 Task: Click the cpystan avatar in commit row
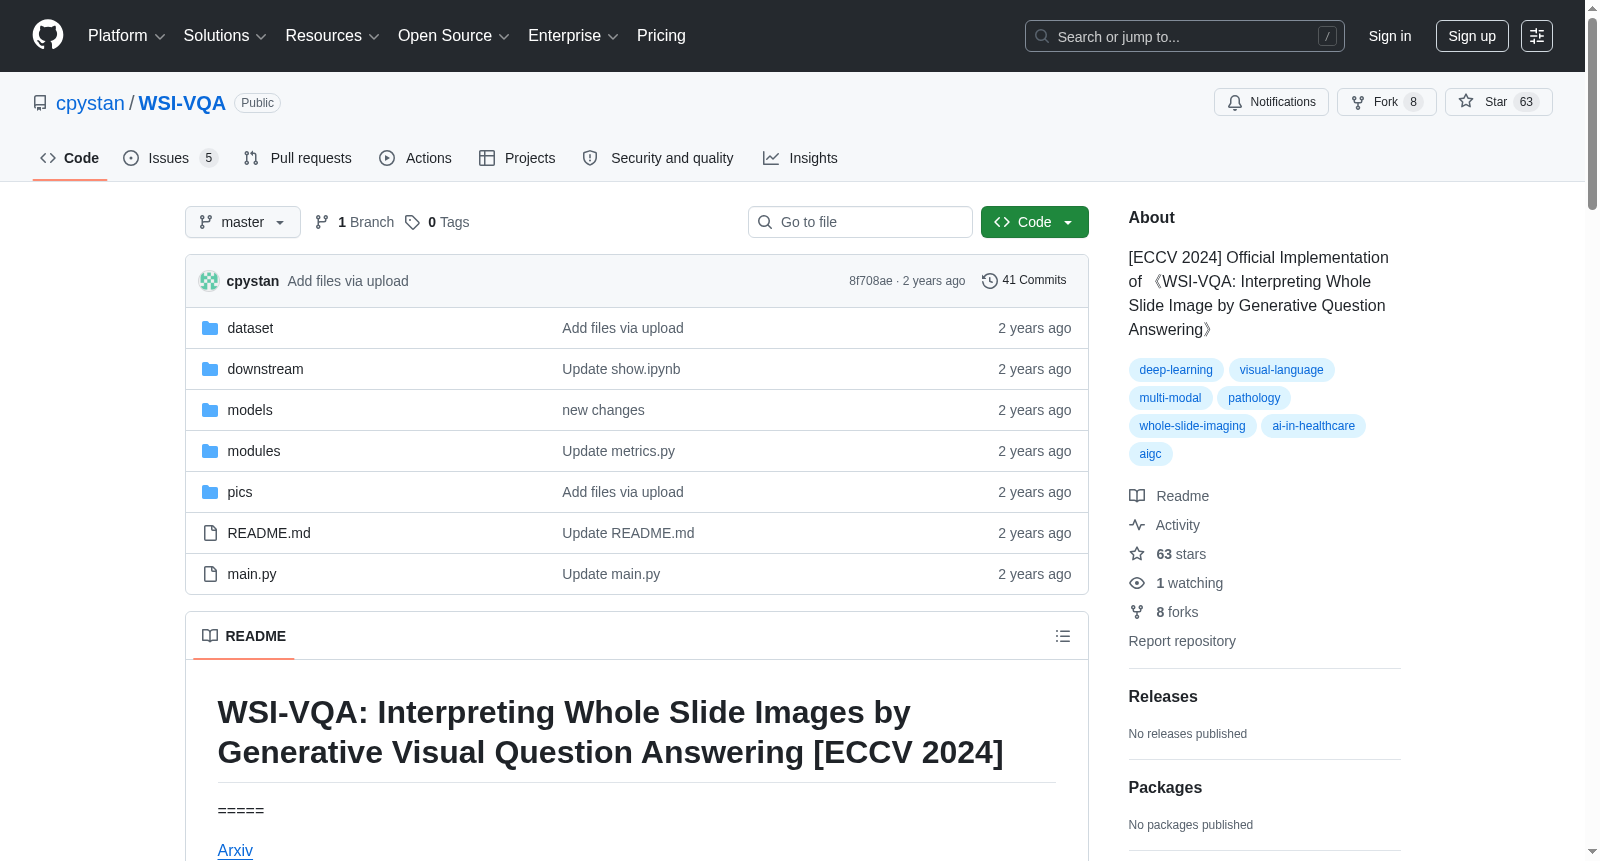209,281
